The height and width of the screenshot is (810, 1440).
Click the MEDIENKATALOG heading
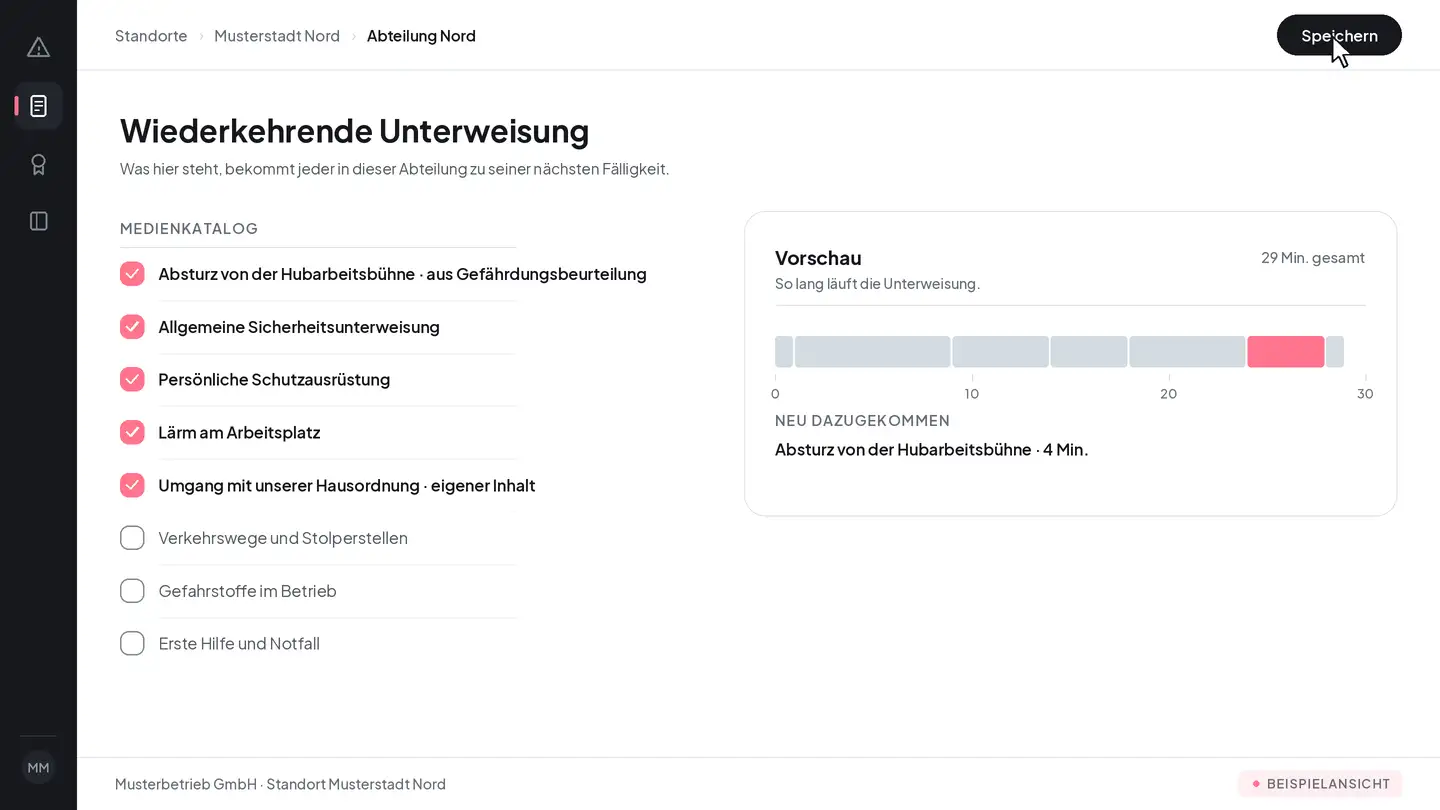189,229
